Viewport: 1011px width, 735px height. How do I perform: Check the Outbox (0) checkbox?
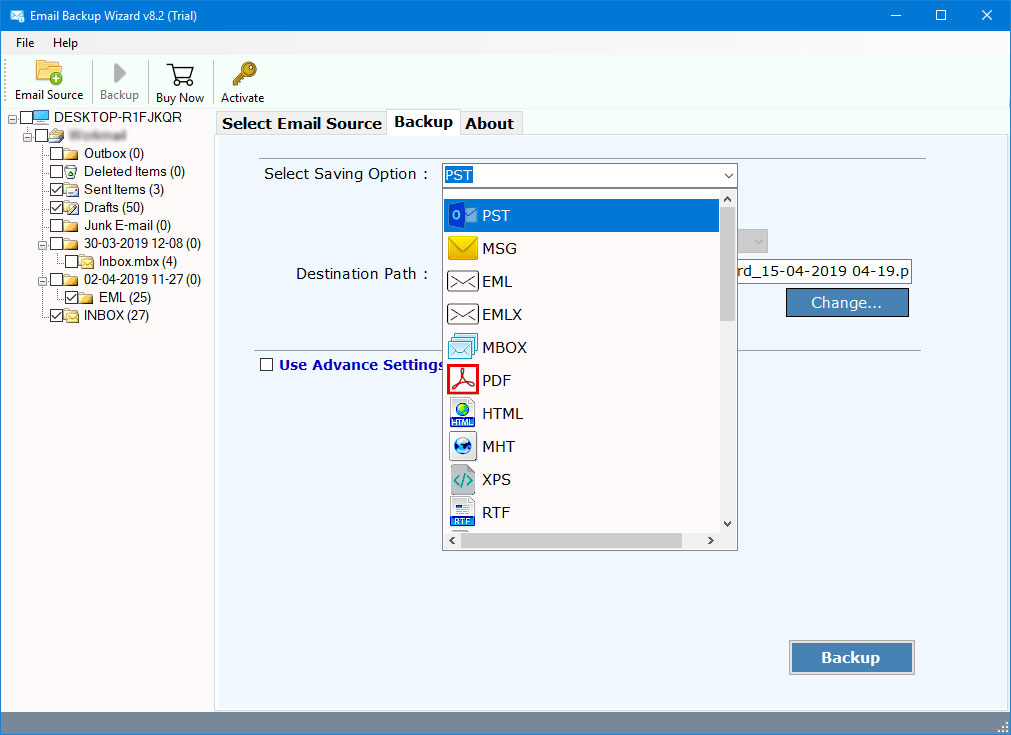pyautogui.click(x=56, y=153)
